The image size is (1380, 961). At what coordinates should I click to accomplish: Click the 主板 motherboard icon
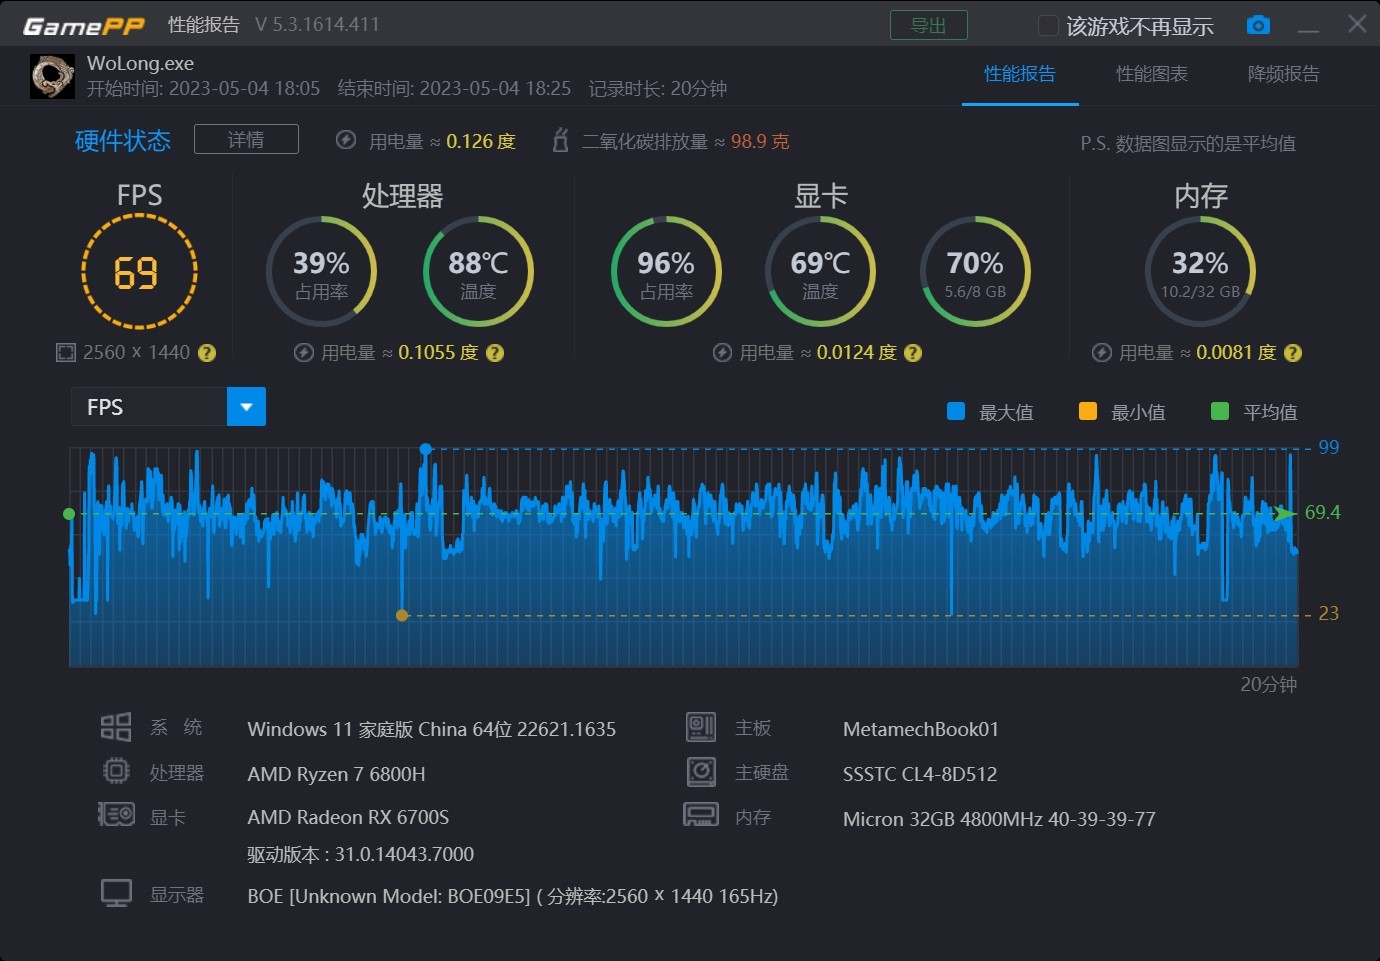pos(701,727)
